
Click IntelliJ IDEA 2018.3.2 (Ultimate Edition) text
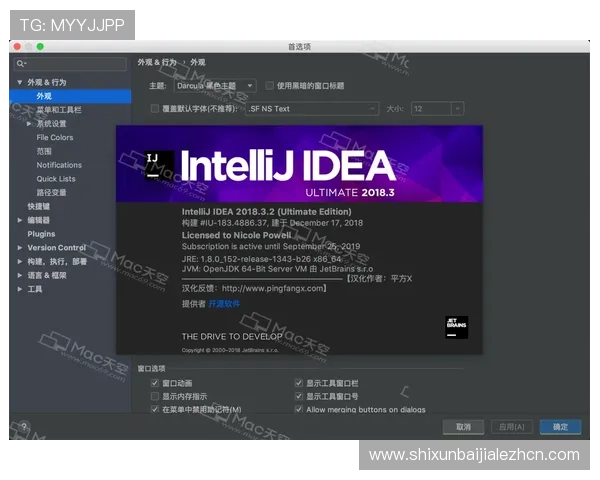[x=266, y=212]
